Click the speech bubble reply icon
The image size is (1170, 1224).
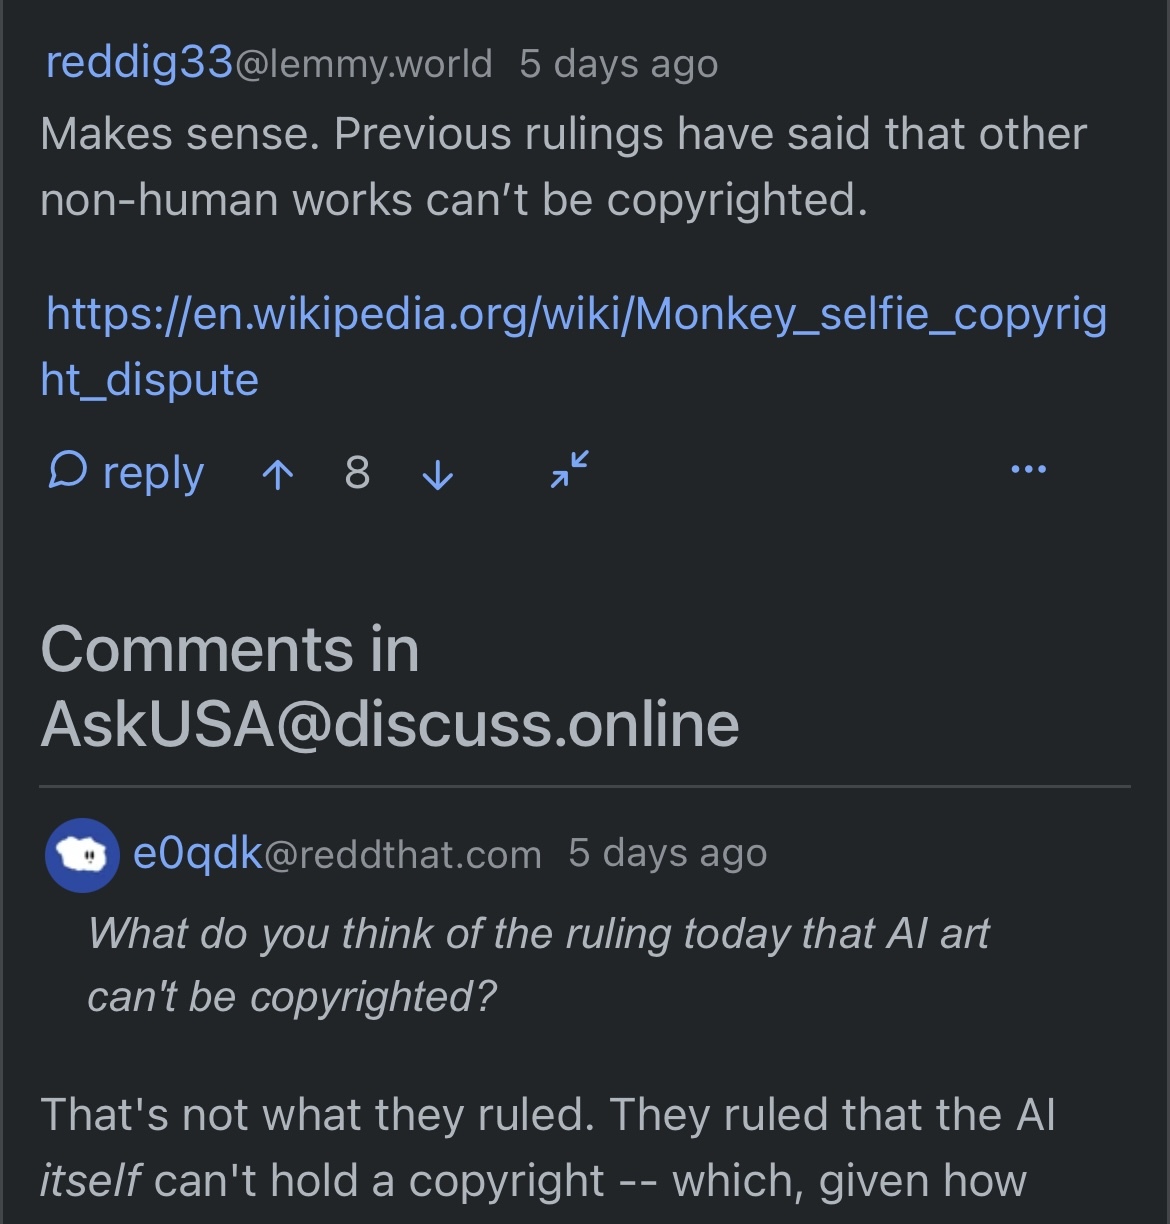pos(67,469)
